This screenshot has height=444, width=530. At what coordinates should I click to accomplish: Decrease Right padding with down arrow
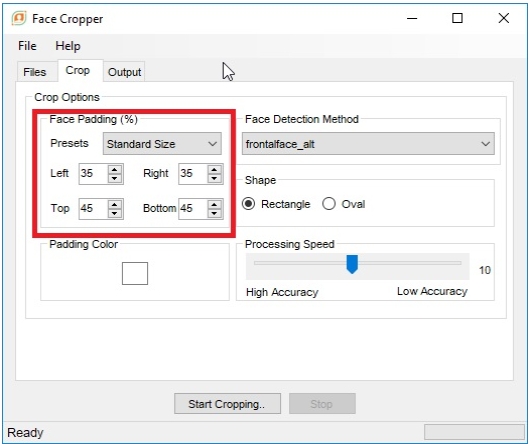coord(214,178)
